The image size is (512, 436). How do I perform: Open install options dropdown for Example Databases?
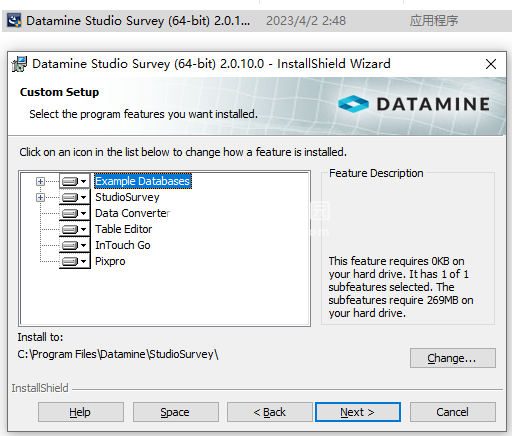point(75,181)
